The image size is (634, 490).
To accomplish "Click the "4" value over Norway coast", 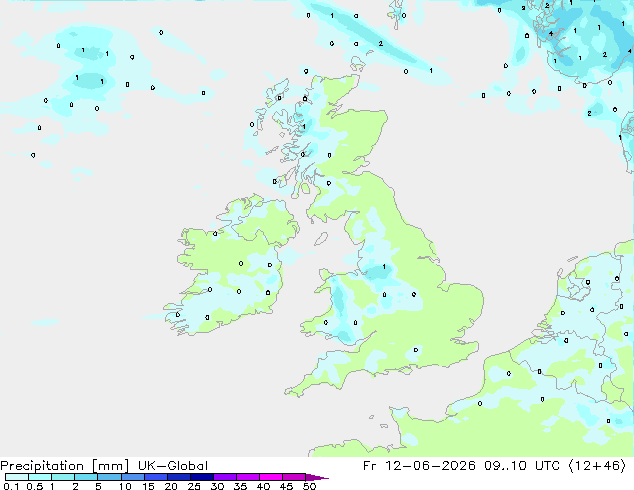I will coord(551,34).
